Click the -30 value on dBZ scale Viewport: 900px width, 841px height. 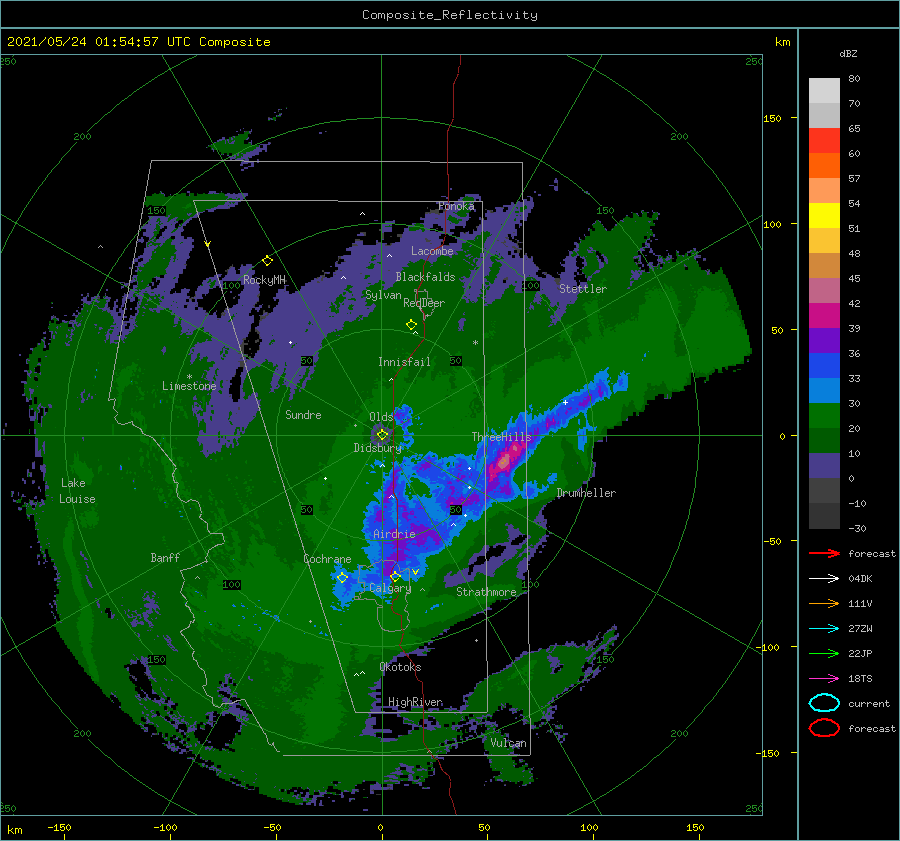[x=857, y=528]
